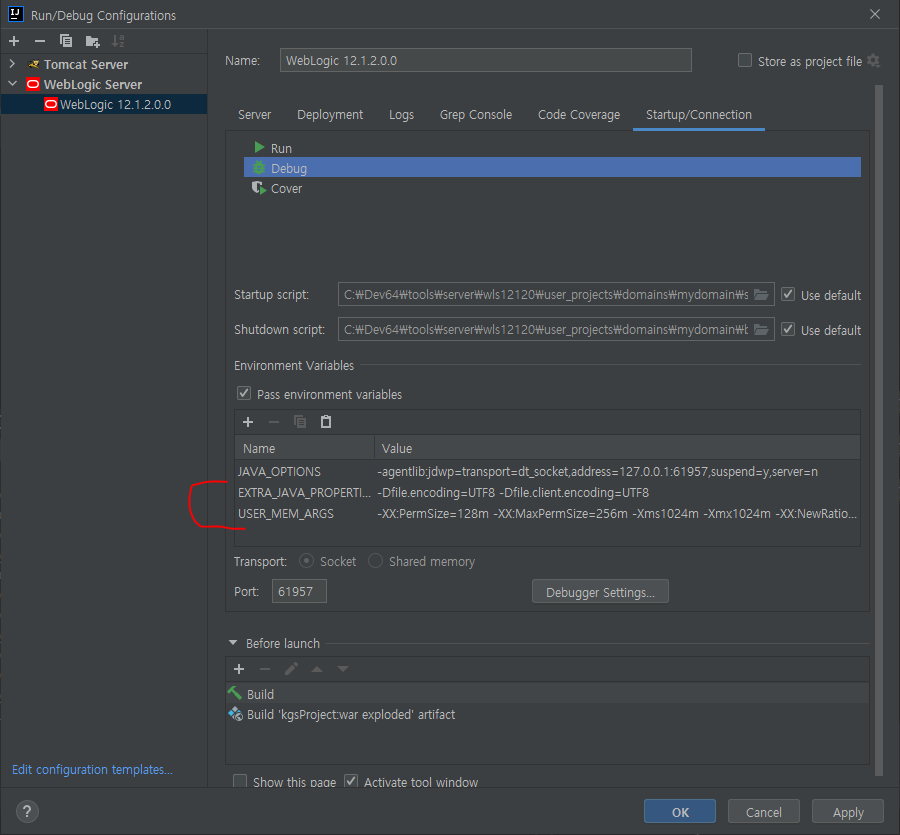Screen dimensions: 900x835
Task: Select the JAVA_OPTIONS variable row
Action: [548, 472]
